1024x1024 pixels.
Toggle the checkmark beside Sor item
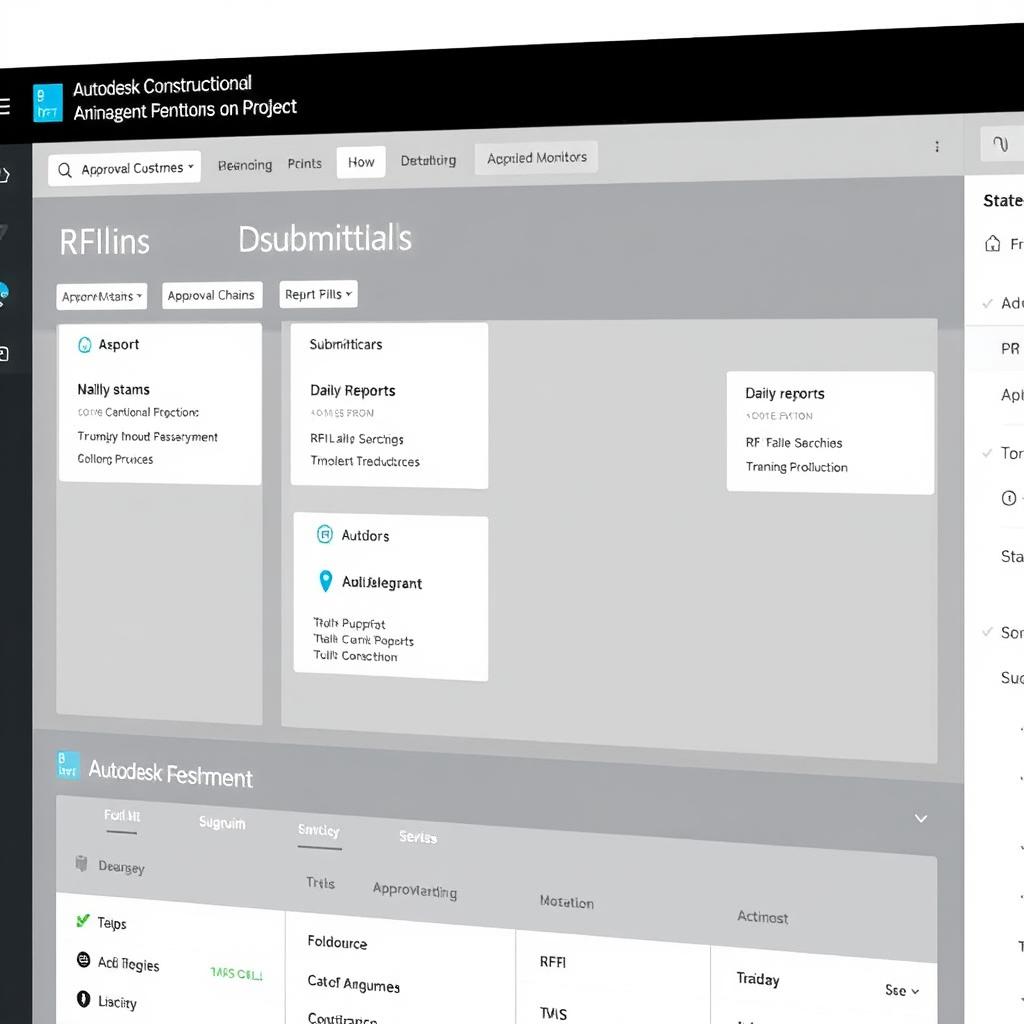[987, 632]
